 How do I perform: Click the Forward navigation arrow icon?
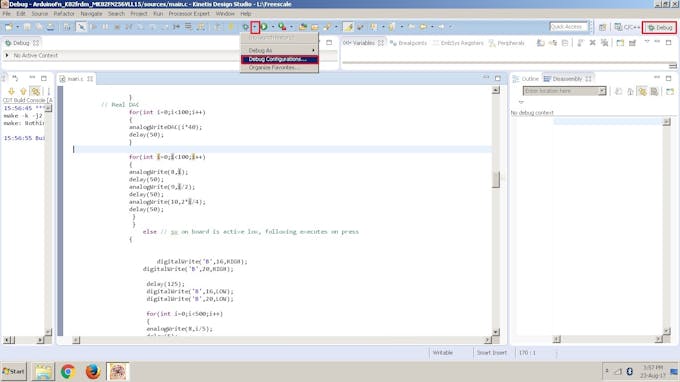pyautogui.click(x=441, y=27)
